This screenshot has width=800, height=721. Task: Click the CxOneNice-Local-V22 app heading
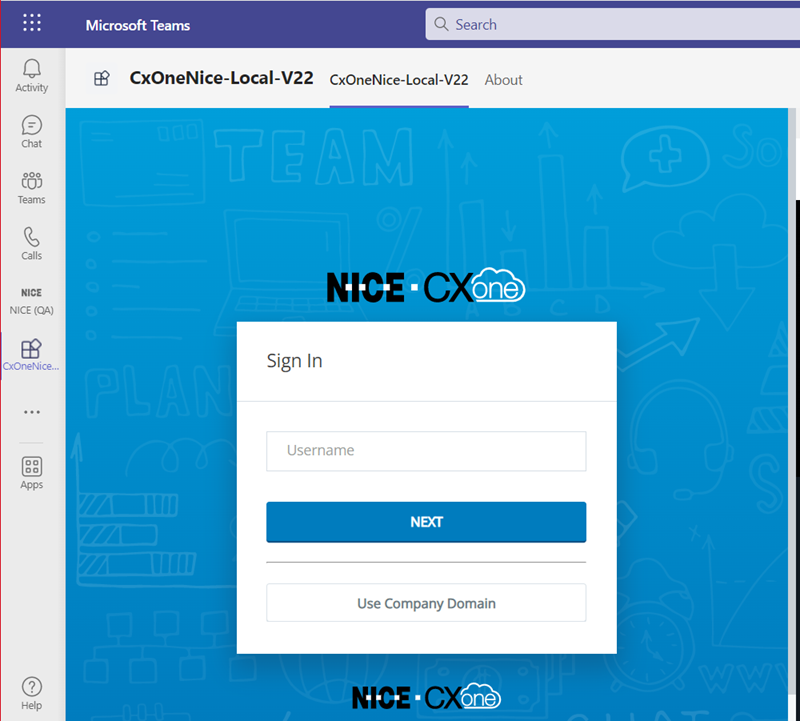point(221,78)
